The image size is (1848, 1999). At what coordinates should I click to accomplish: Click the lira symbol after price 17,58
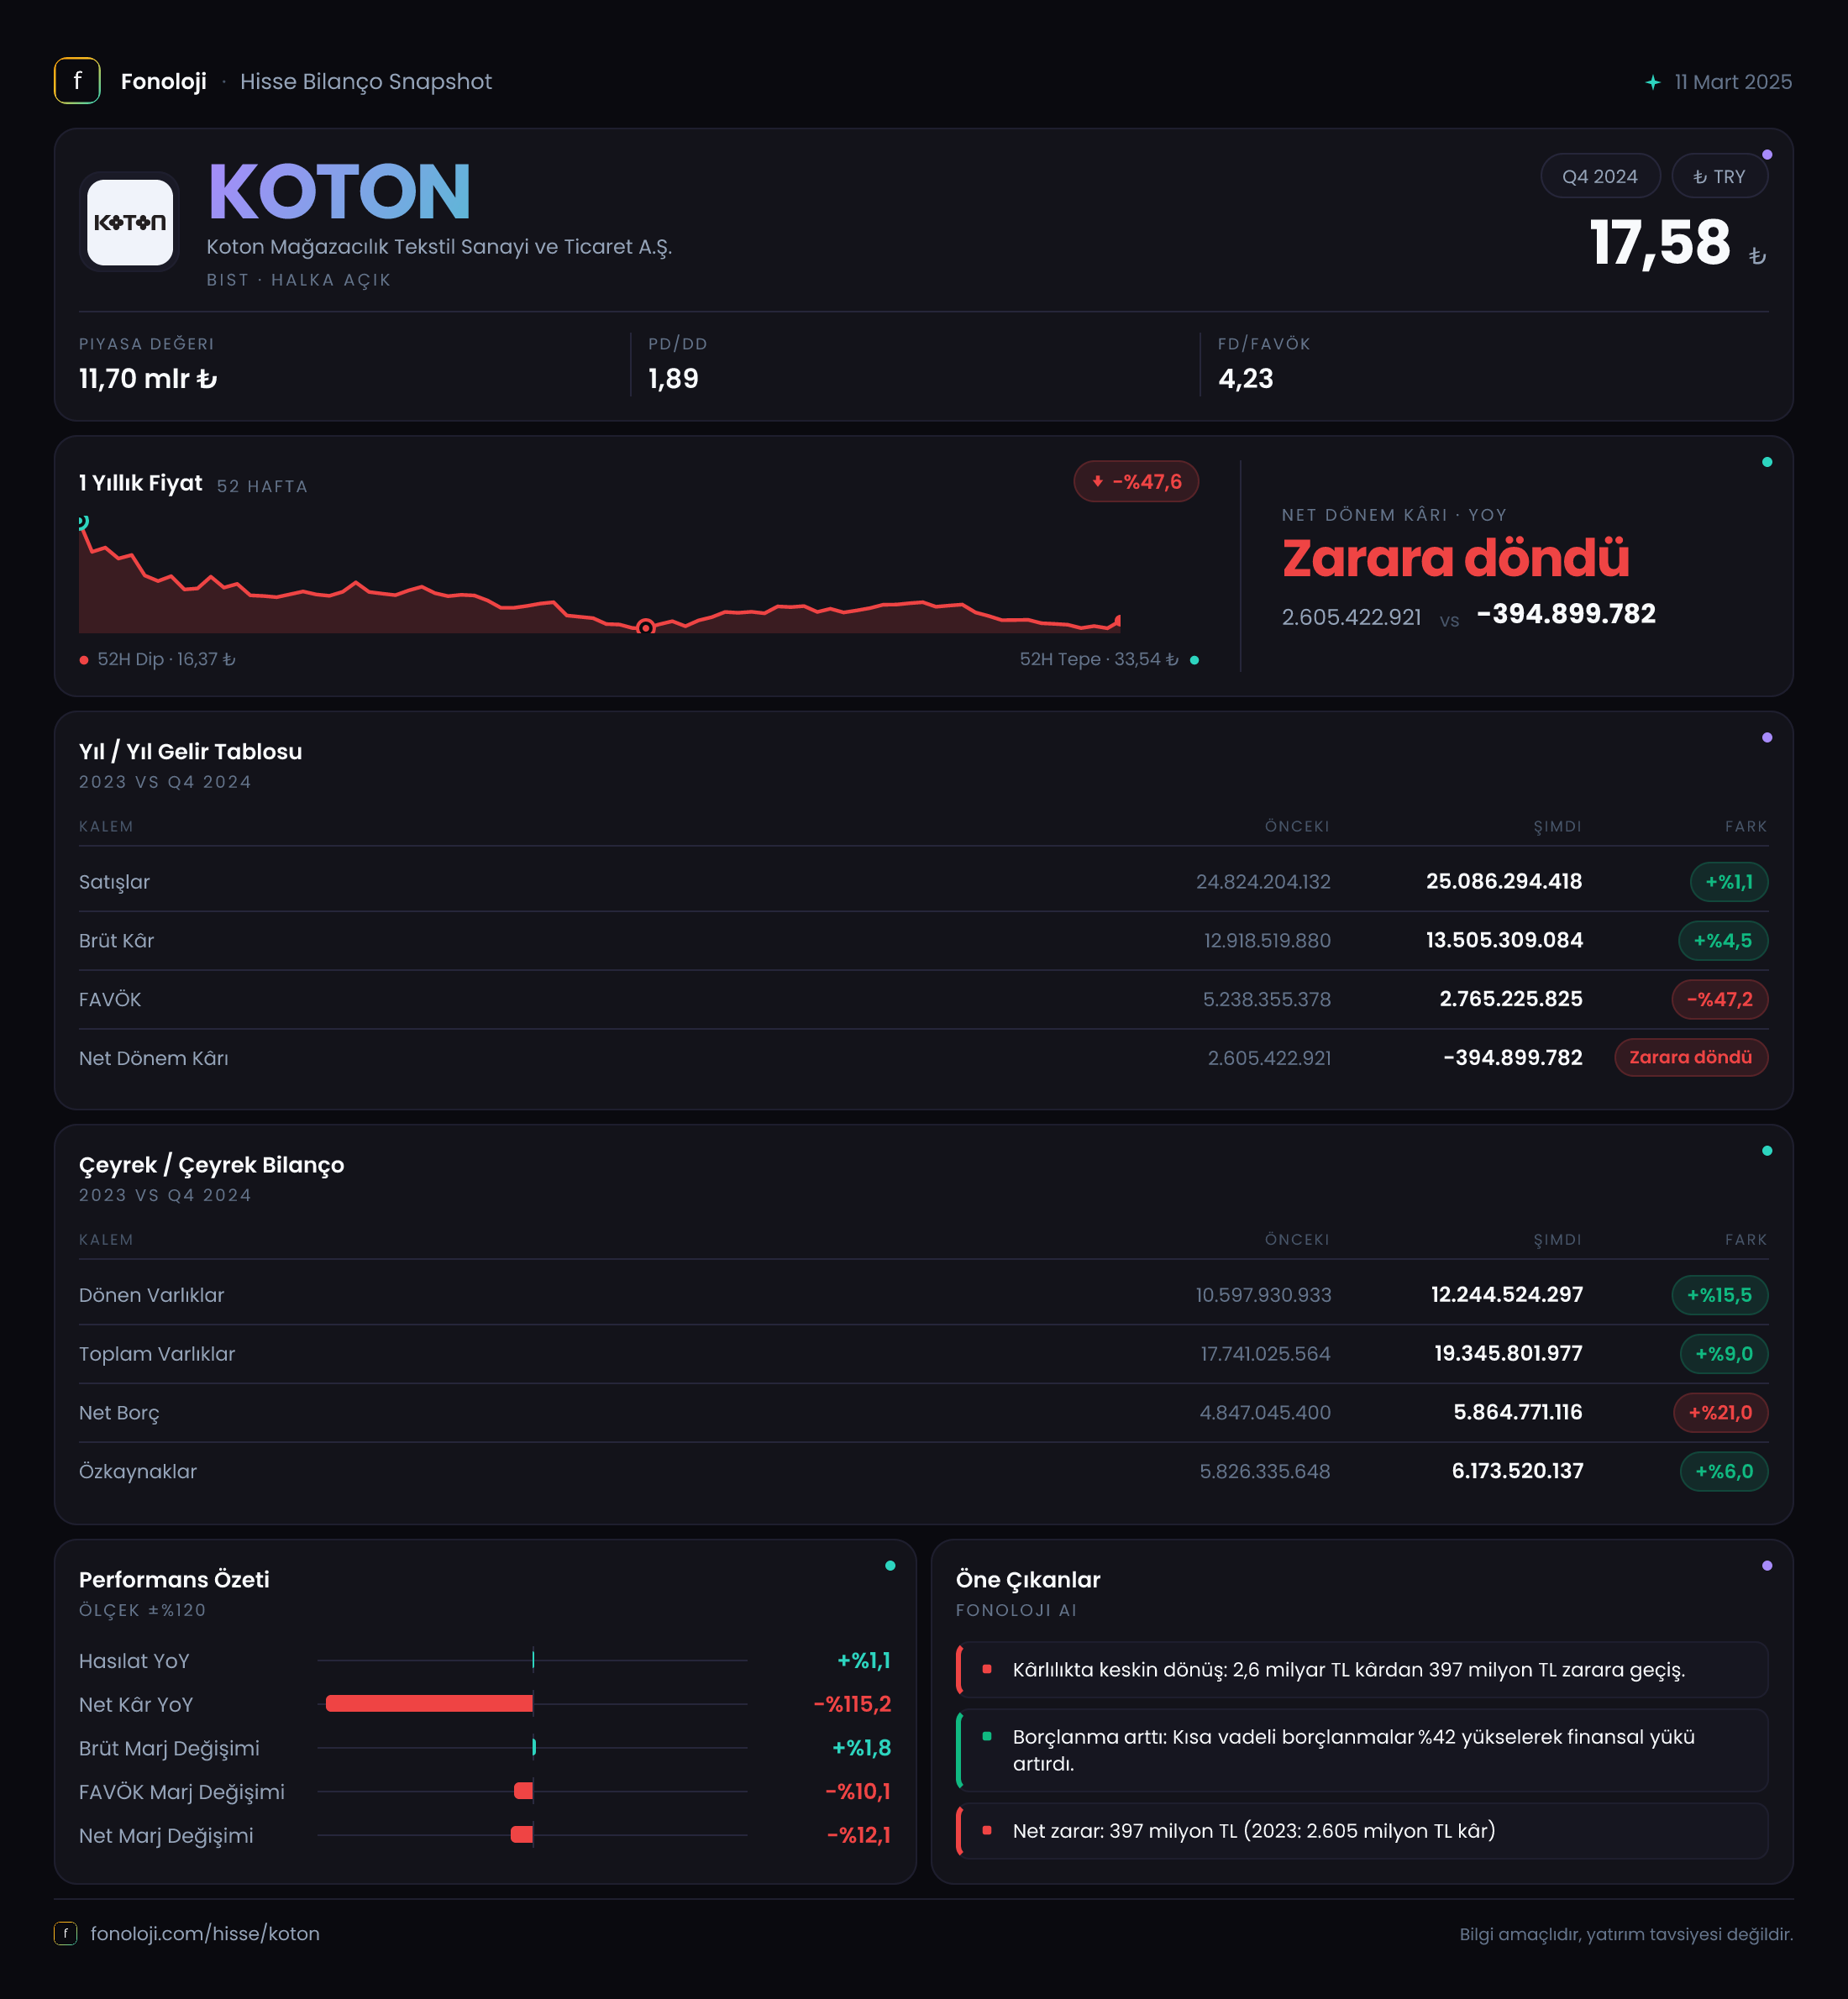(1757, 257)
